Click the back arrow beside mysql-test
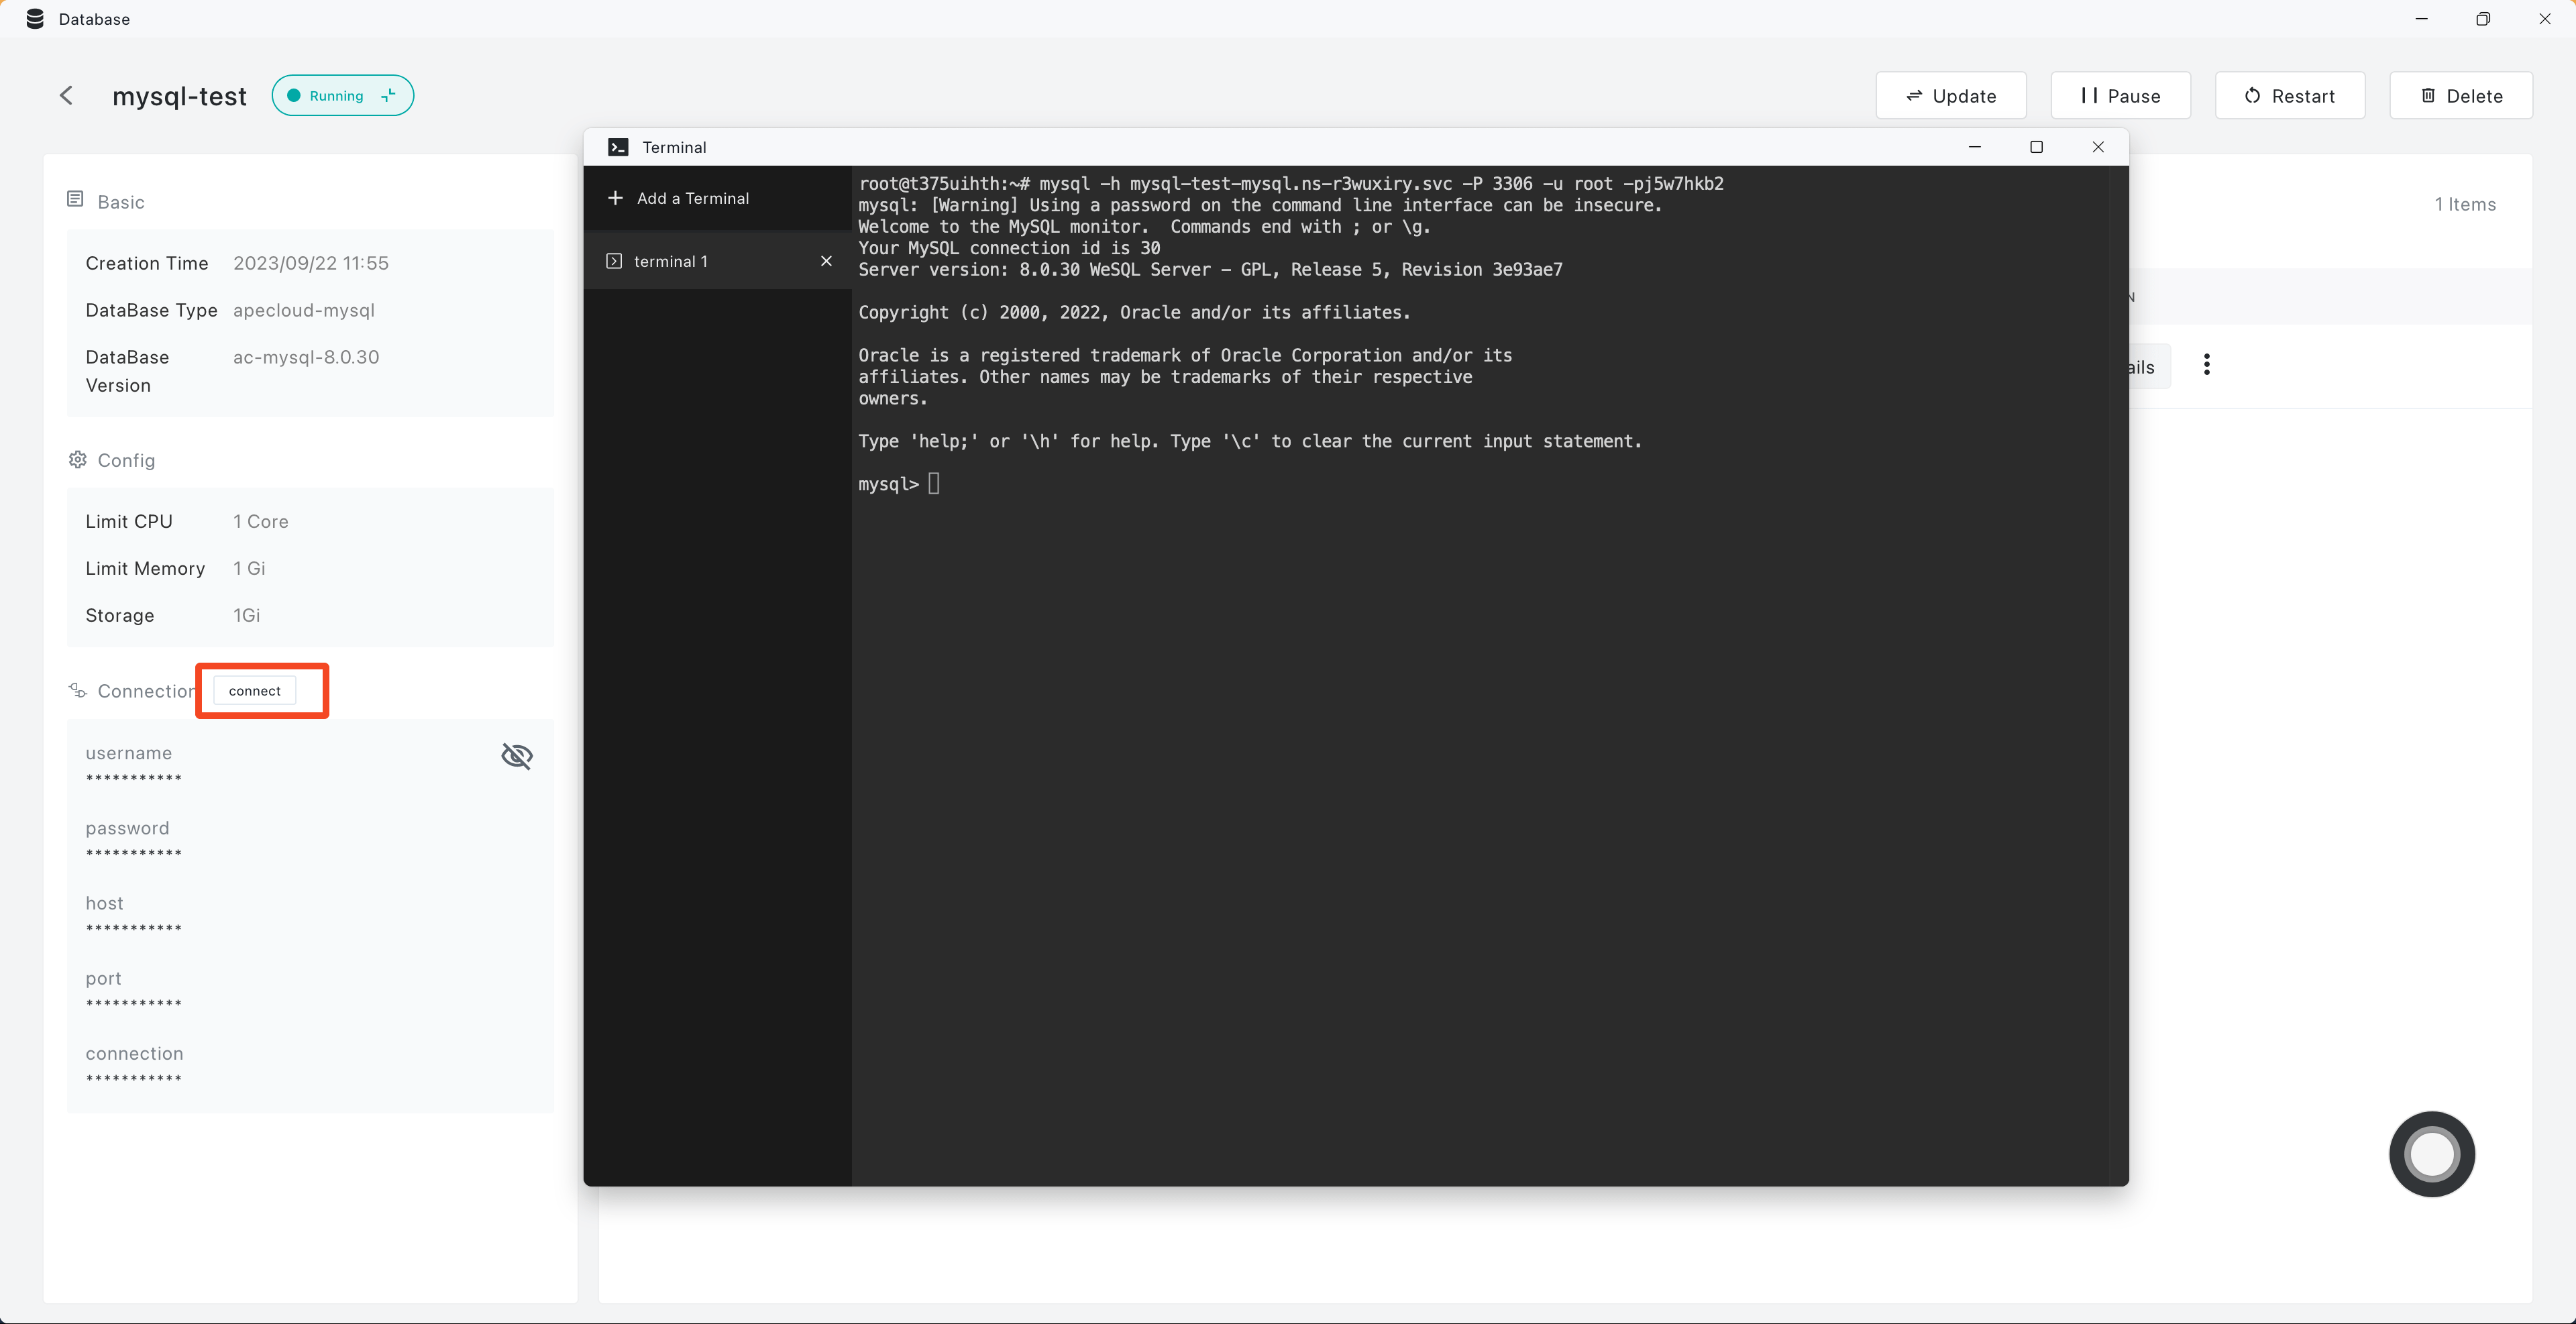 tap(66, 96)
